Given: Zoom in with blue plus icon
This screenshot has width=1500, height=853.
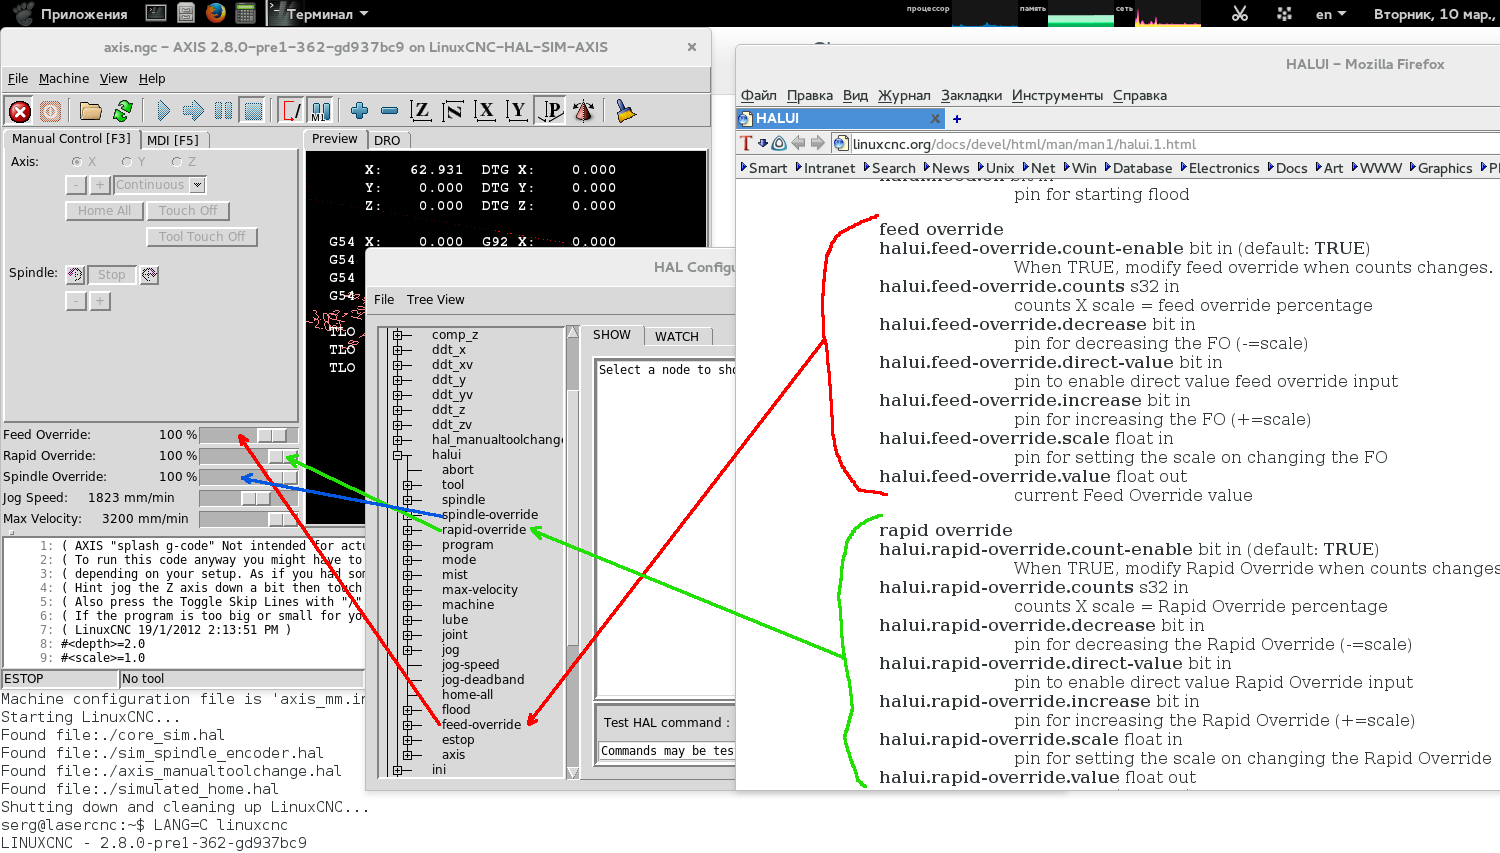Looking at the screenshot, I should 359,111.
